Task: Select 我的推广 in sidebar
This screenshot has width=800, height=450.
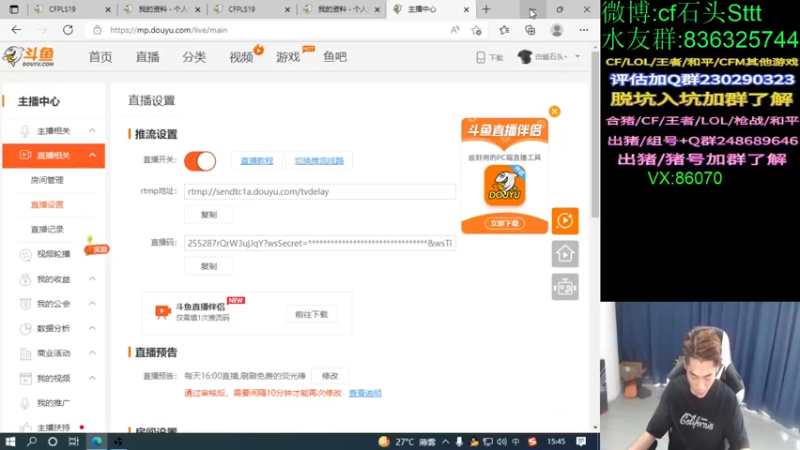Action: (54, 403)
